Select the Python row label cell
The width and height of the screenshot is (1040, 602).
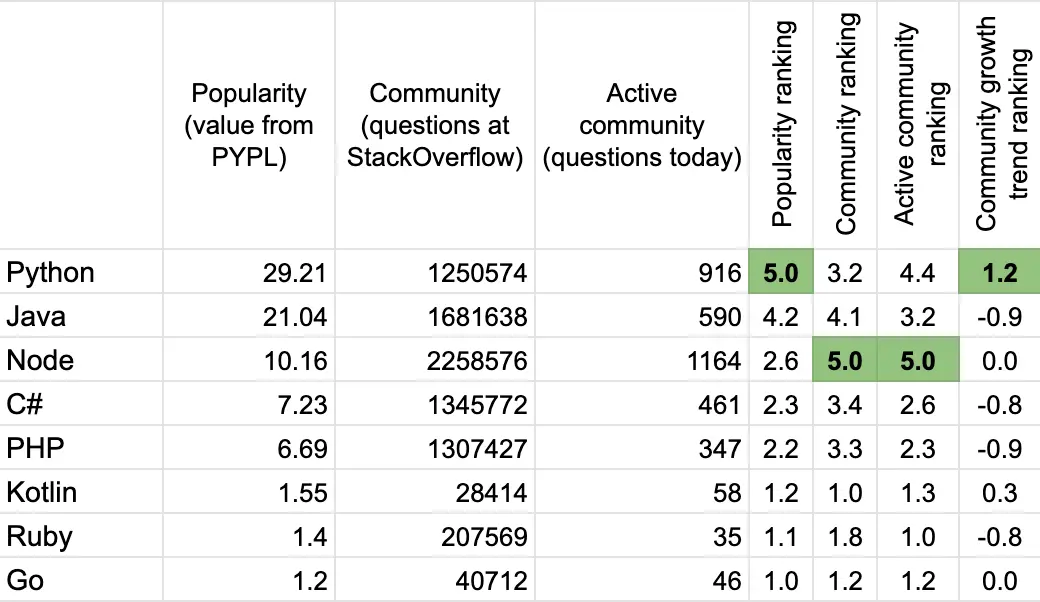(81, 272)
